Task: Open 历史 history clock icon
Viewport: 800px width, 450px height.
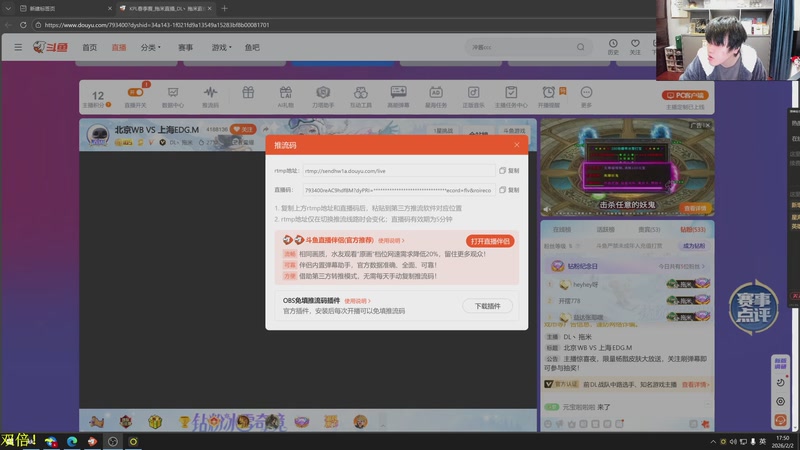Action: [x=613, y=46]
